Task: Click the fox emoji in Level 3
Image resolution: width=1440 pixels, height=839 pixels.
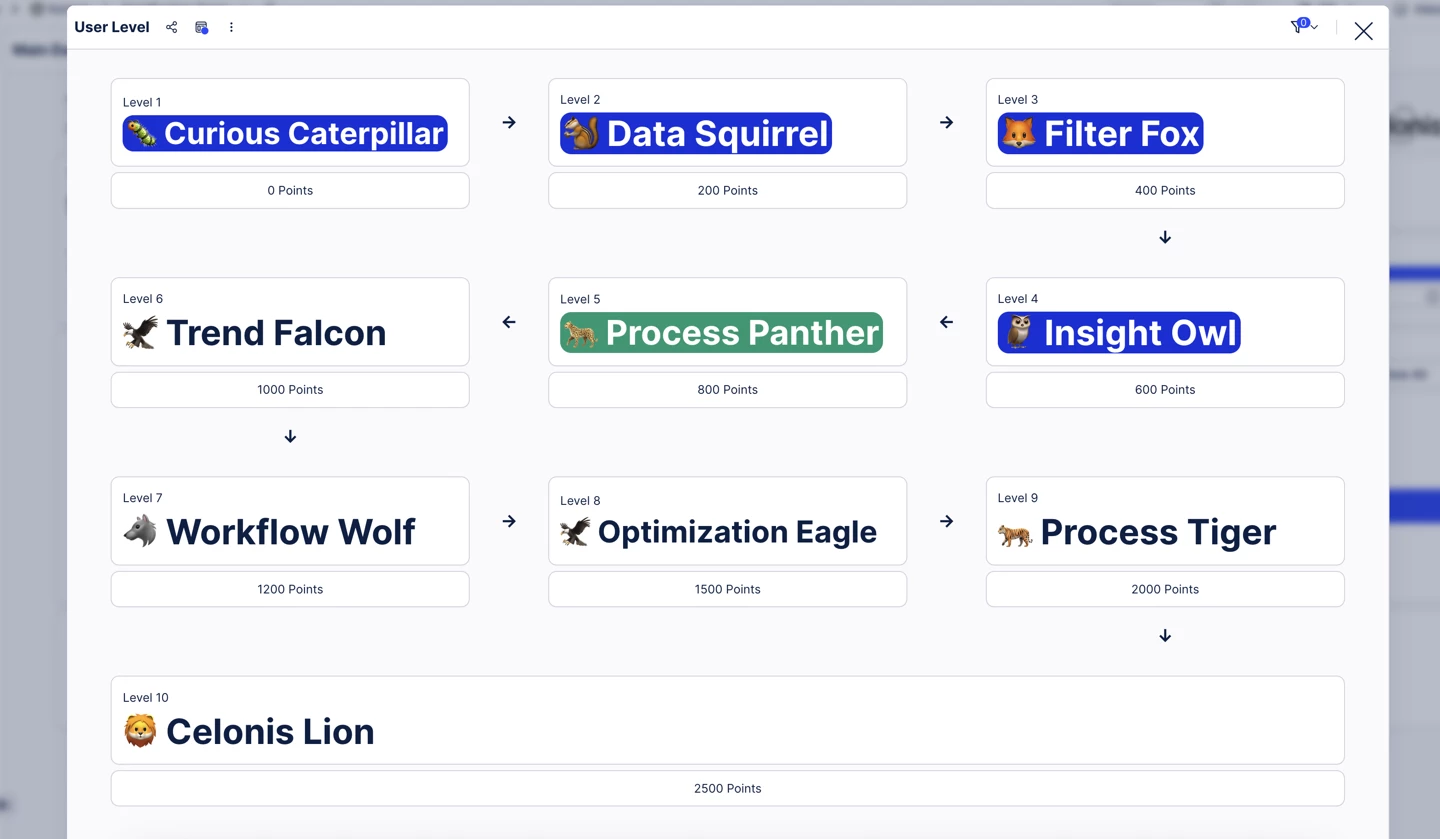Action: (x=1018, y=134)
